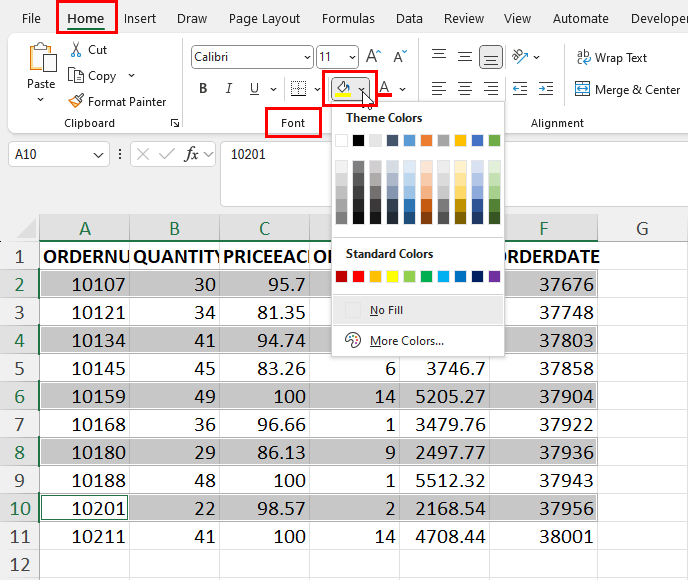Pick the standard Red color swatch
The width and height of the screenshot is (688, 580).
point(358,276)
